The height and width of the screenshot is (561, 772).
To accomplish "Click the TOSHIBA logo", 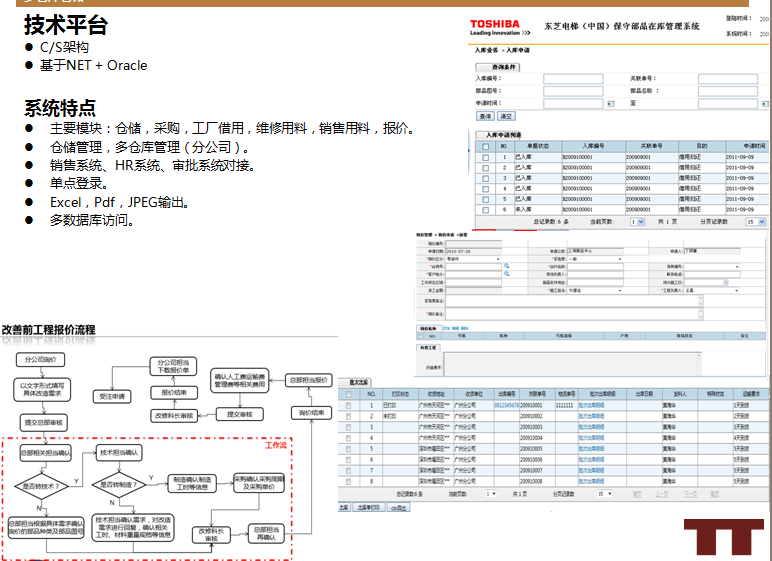I will click(494, 24).
